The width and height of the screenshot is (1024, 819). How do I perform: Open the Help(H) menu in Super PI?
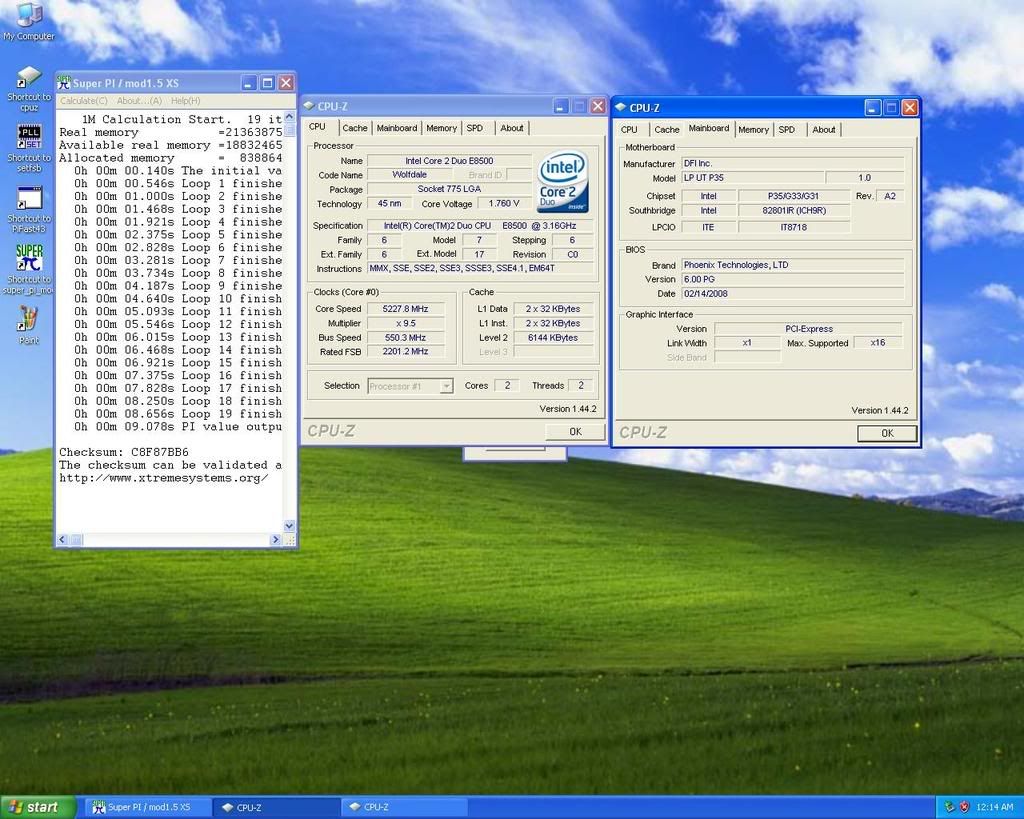pyautogui.click(x=185, y=101)
